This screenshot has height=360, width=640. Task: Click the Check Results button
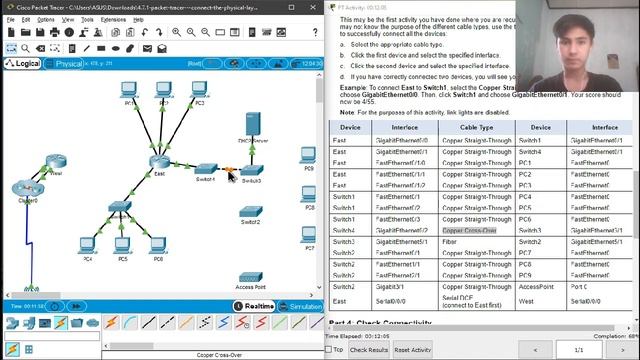coord(369,350)
